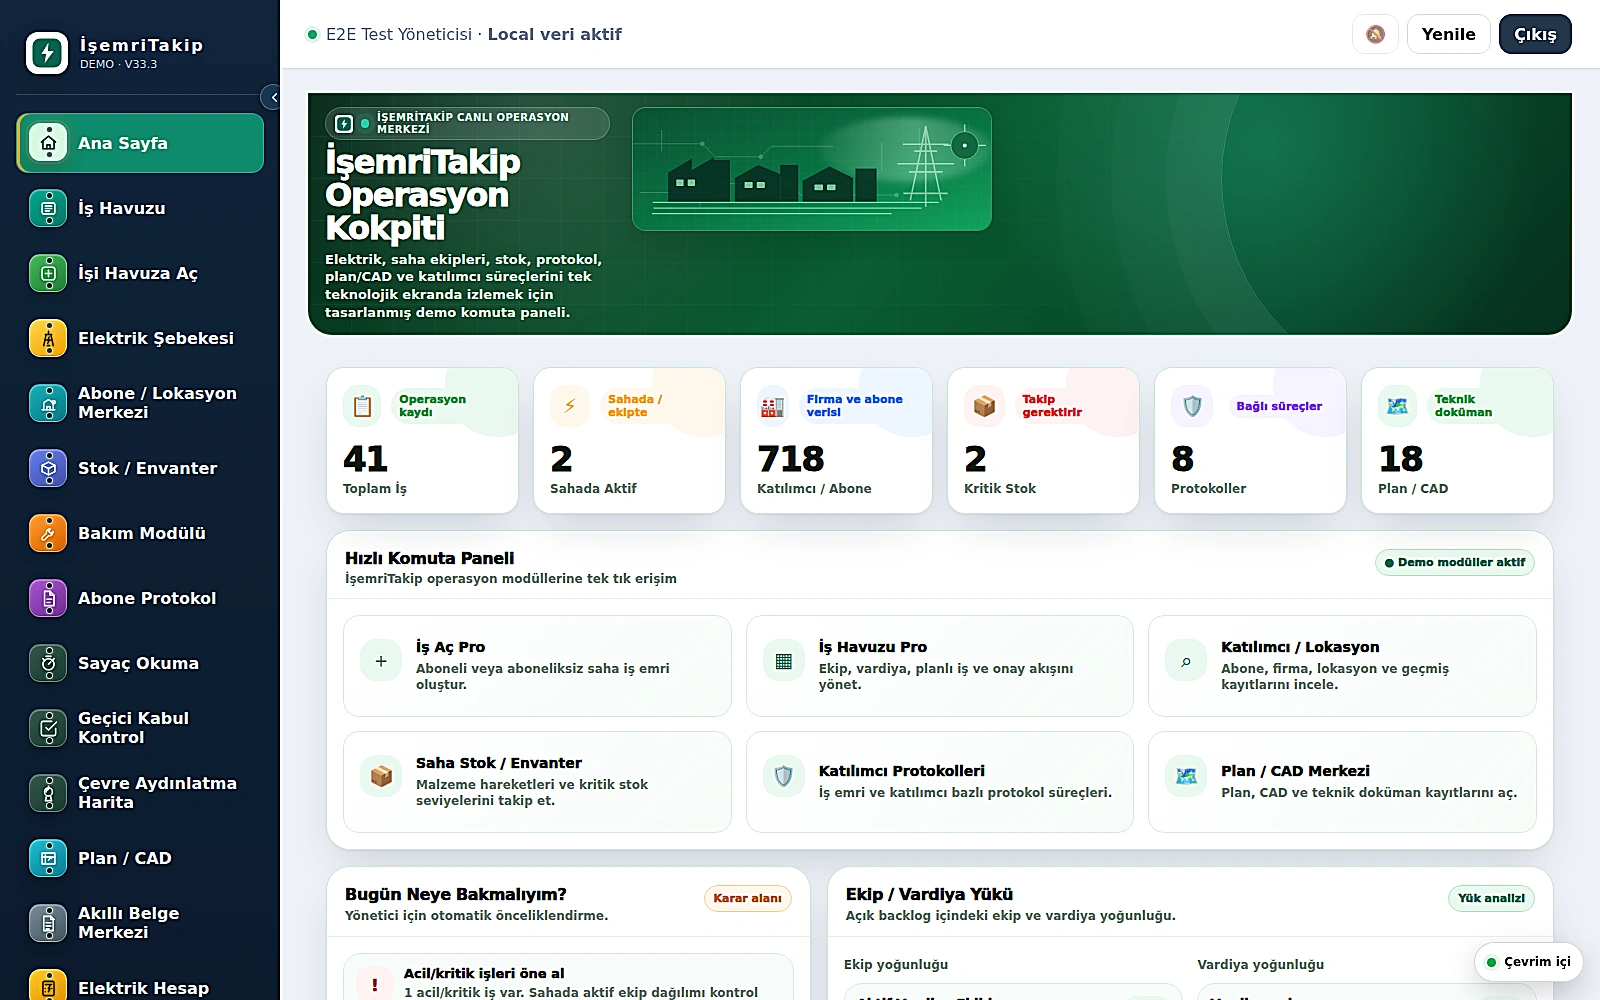1600x1000 pixels.
Task: Click the box icon on Kritik Stok card
Action: pyautogui.click(x=984, y=406)
